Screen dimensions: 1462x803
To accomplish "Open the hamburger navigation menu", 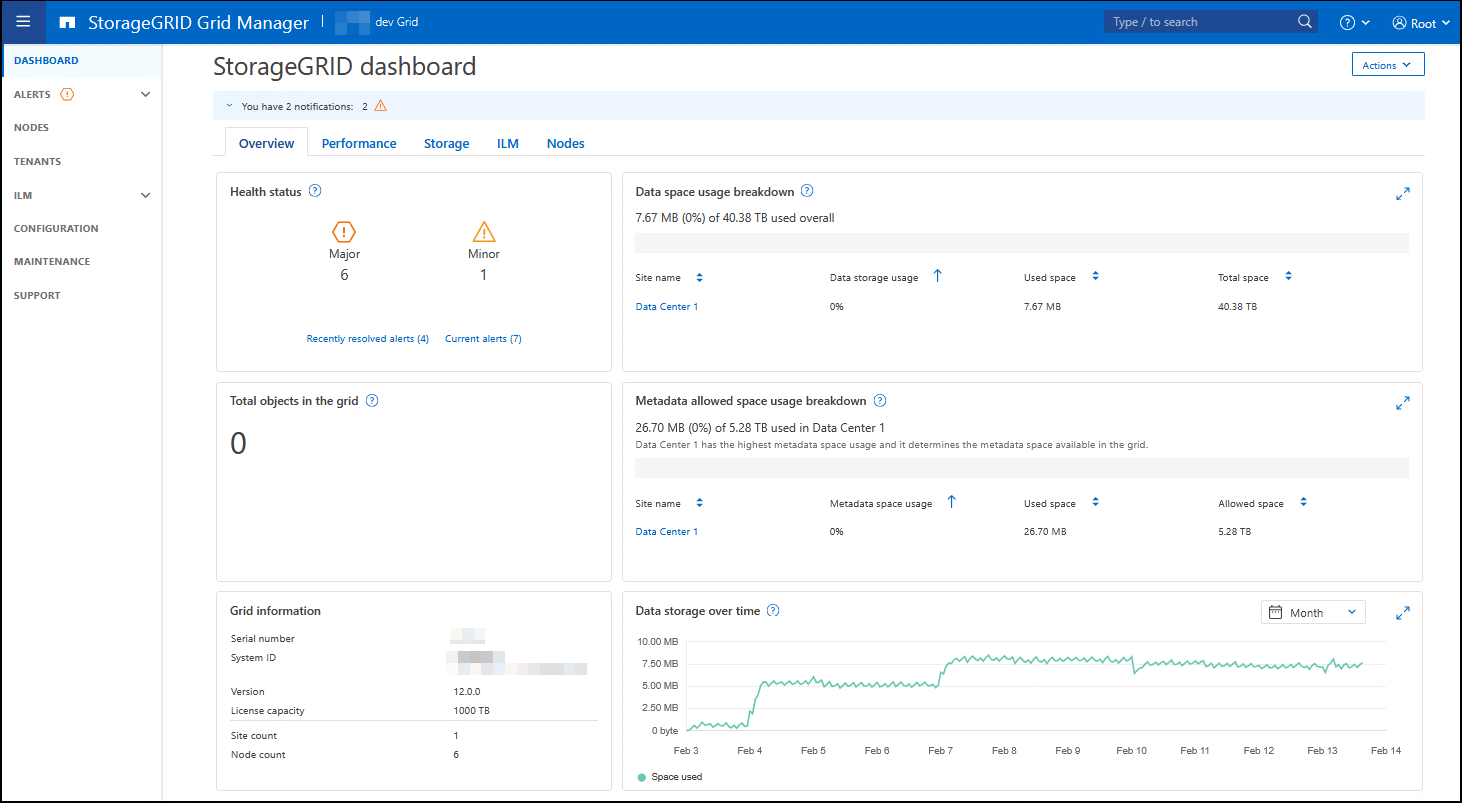I will [x=23, y=22].
